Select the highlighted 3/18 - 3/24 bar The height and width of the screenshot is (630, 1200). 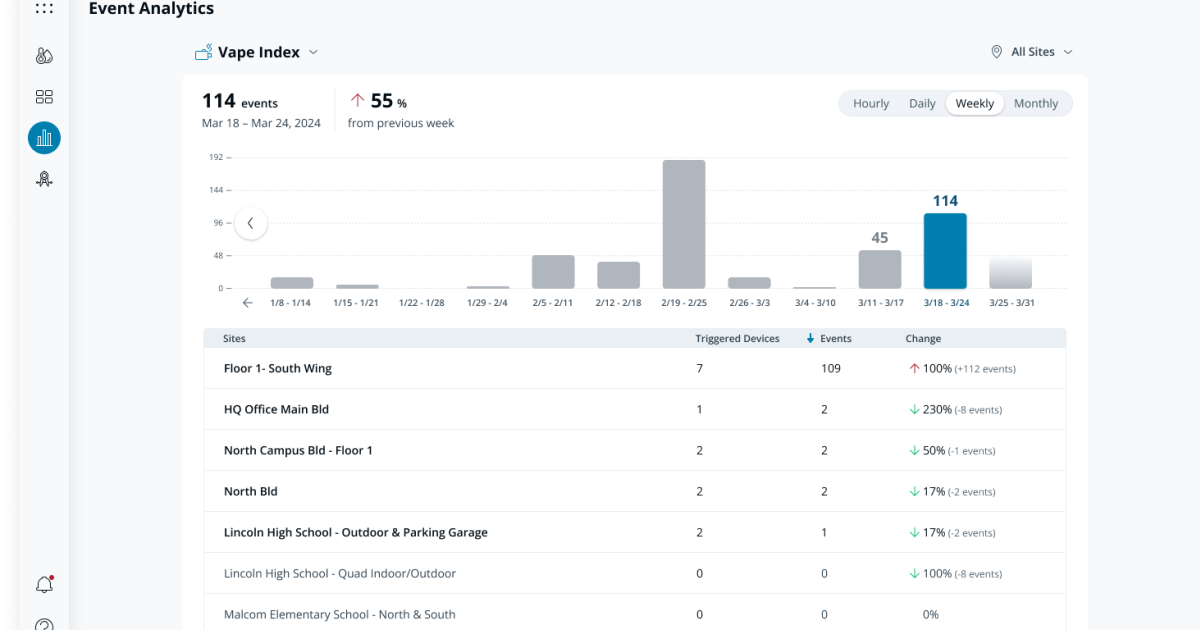click(945, 251)
